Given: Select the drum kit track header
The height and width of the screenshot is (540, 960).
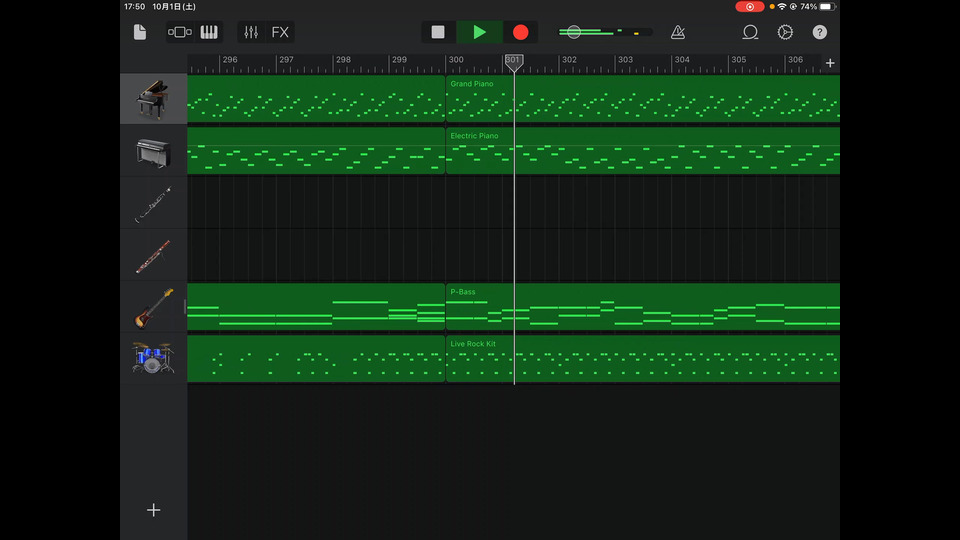Looking at the screenshot, I should [x=153, y=359].
